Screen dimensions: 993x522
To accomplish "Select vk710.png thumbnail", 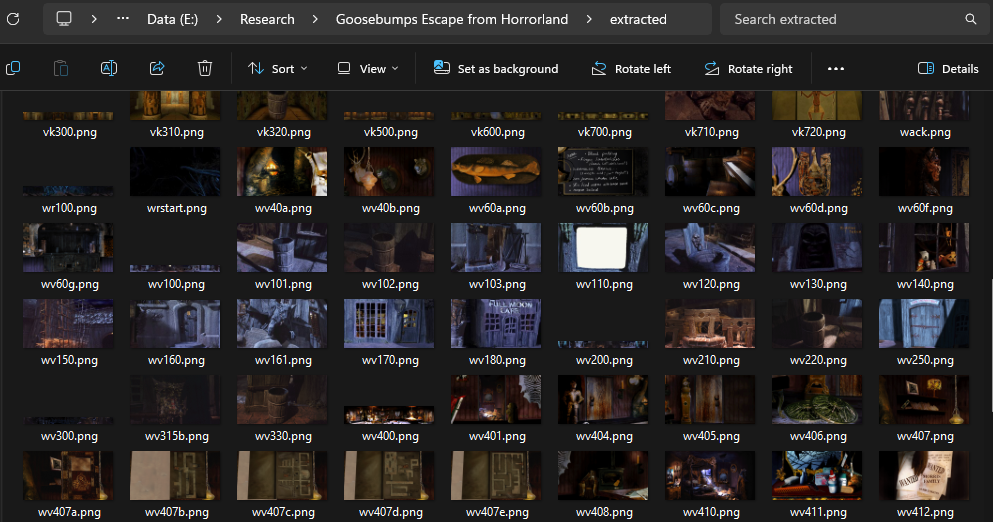I will point(711,105).
